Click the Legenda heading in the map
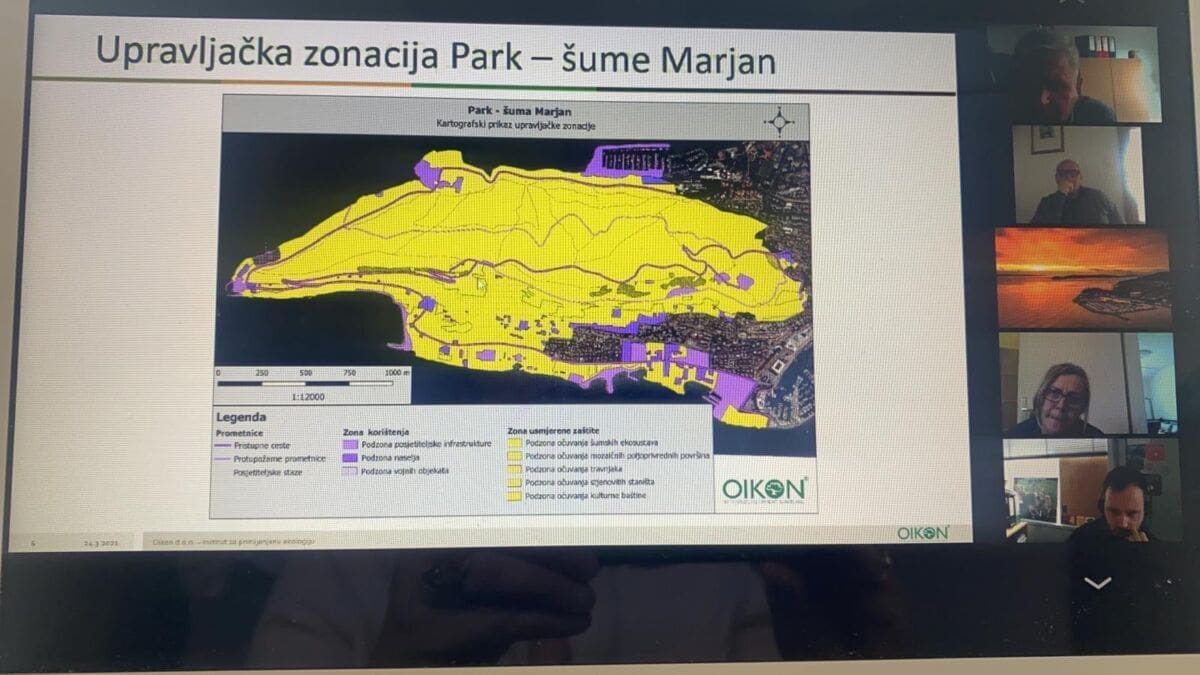1200x675 pixels. tap(240, 416)
